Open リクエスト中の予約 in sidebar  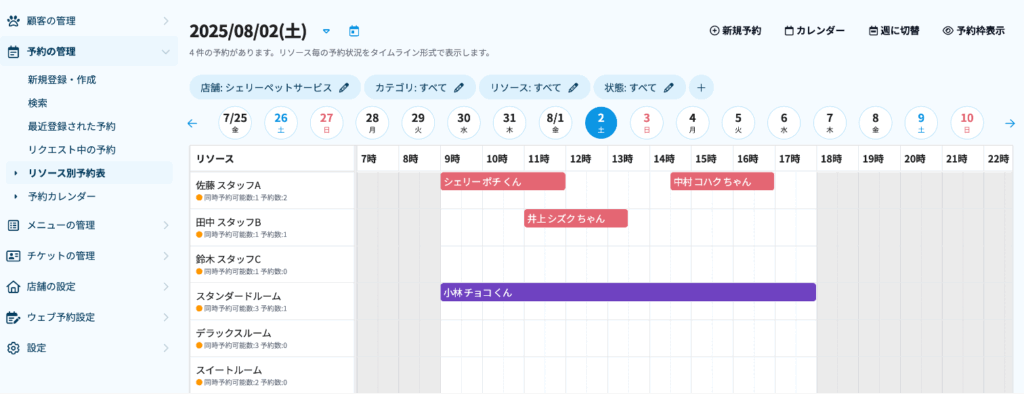[x=72, y=150]
